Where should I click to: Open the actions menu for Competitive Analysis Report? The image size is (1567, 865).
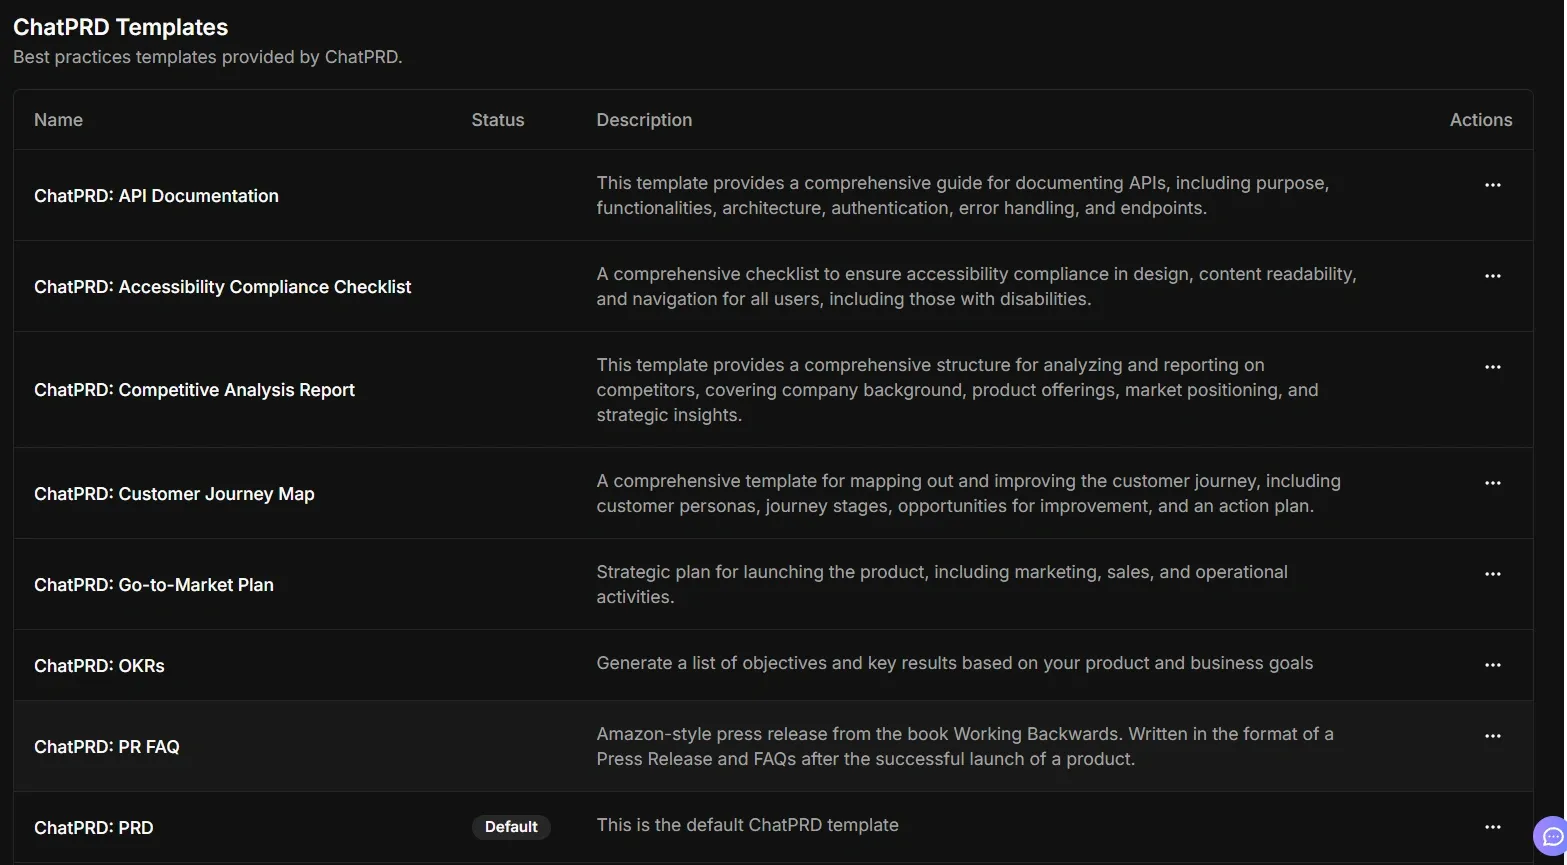(1492, 367)
